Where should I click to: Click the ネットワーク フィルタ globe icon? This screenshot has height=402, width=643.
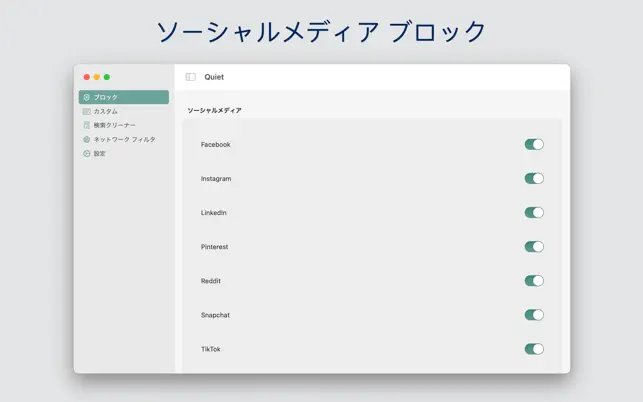(x=87, y=139)
